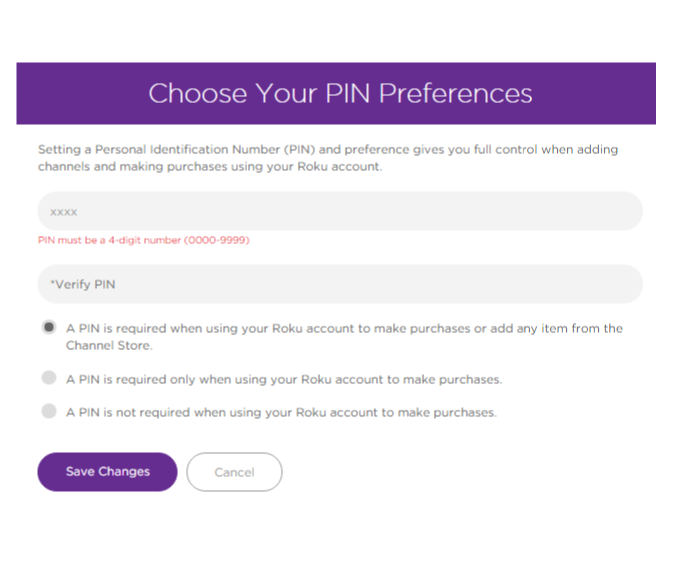Click the PIN entry field showing xxxx
Screen dimensions: 675x562
coord(340,212)
